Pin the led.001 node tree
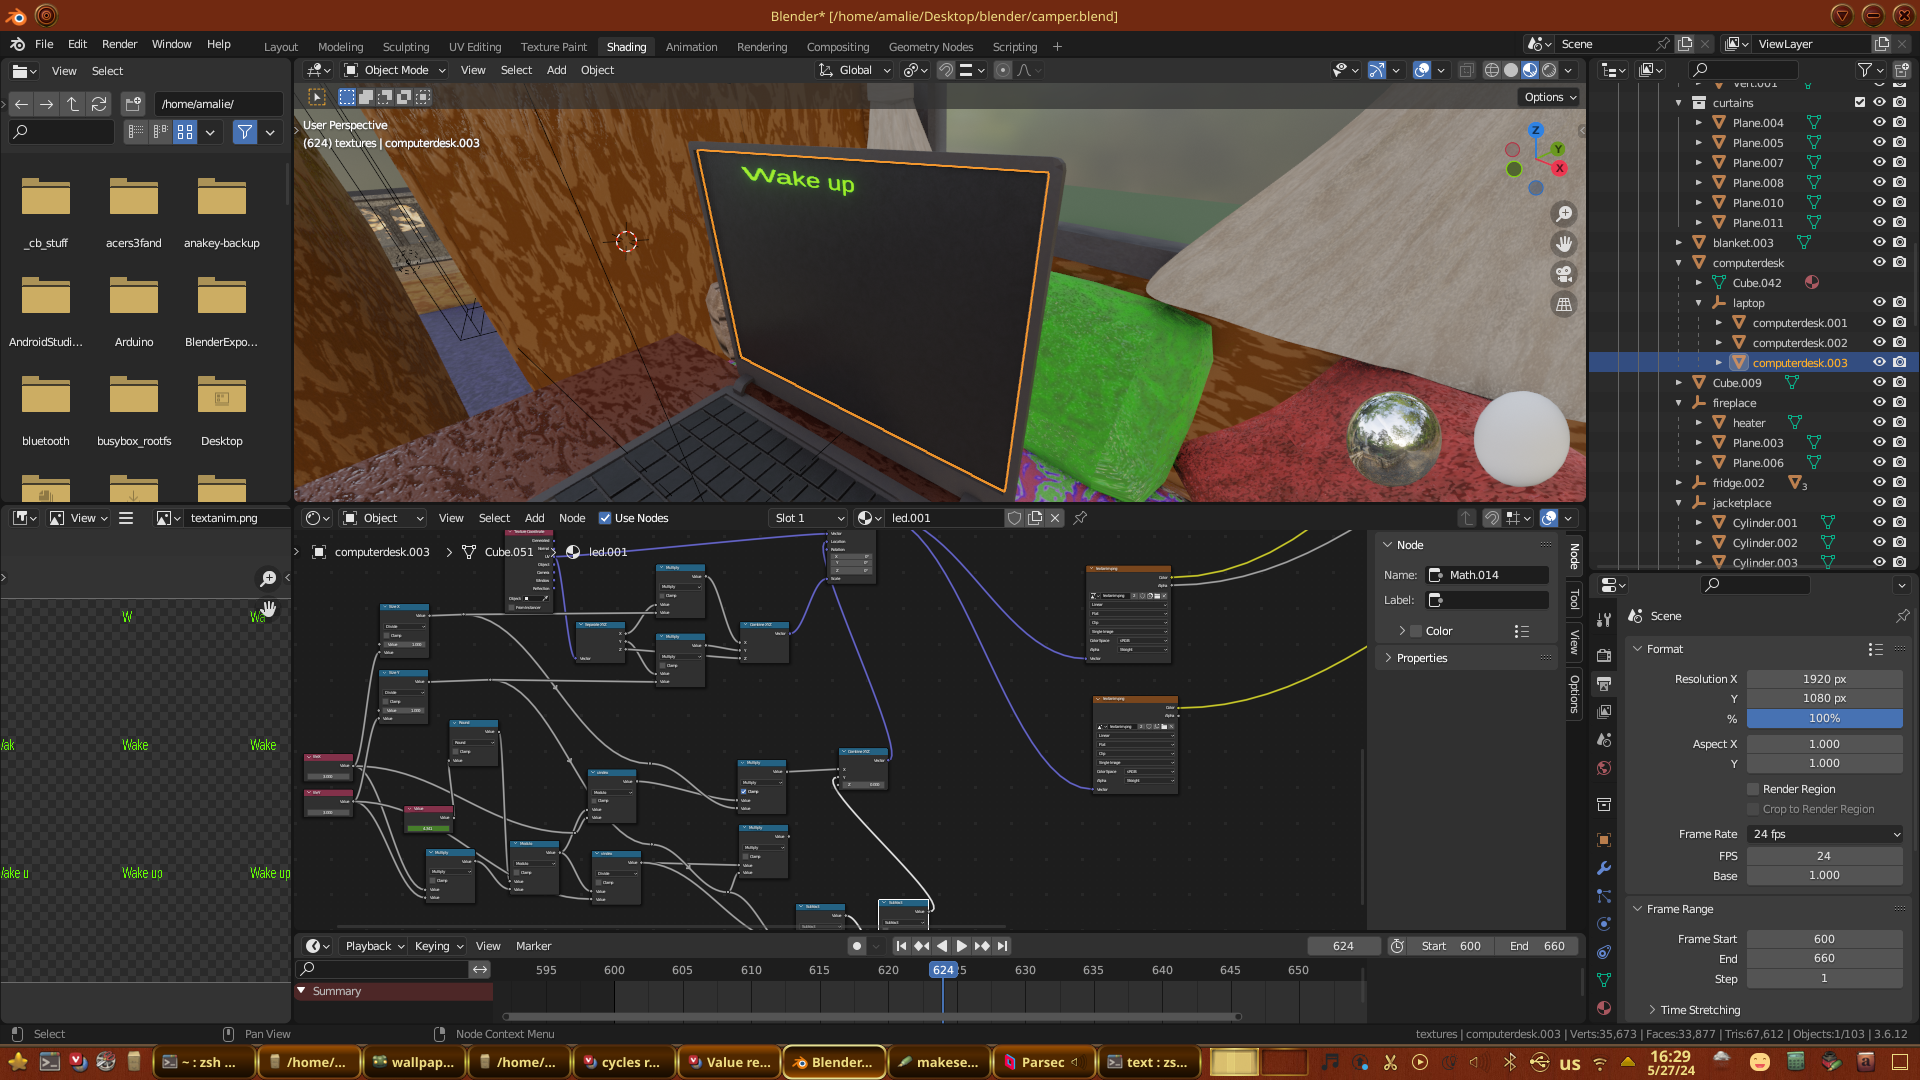Screen dimensions: 1920x1080 click(1080, 518)
